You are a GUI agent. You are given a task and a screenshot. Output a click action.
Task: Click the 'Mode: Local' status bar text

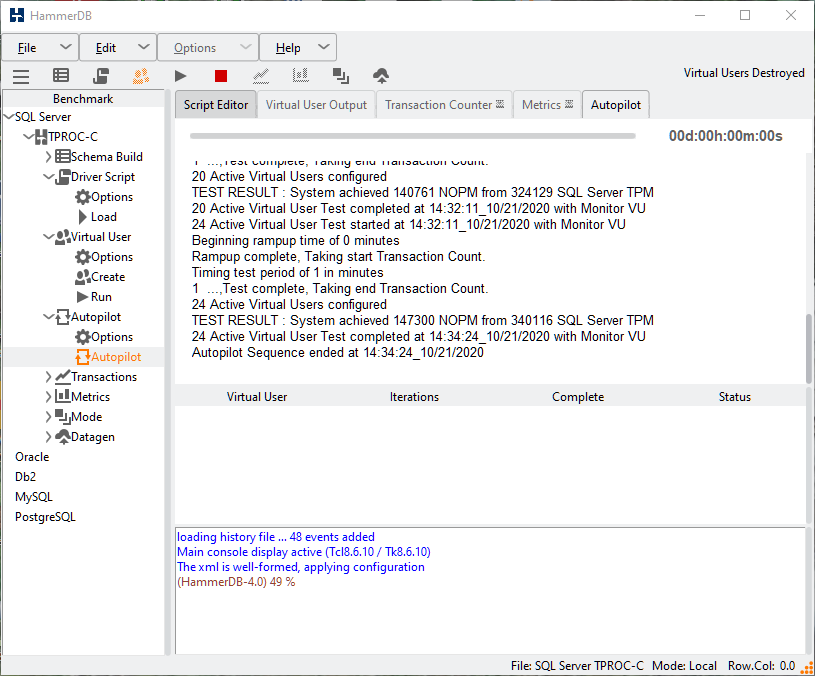tap(684, 666)
